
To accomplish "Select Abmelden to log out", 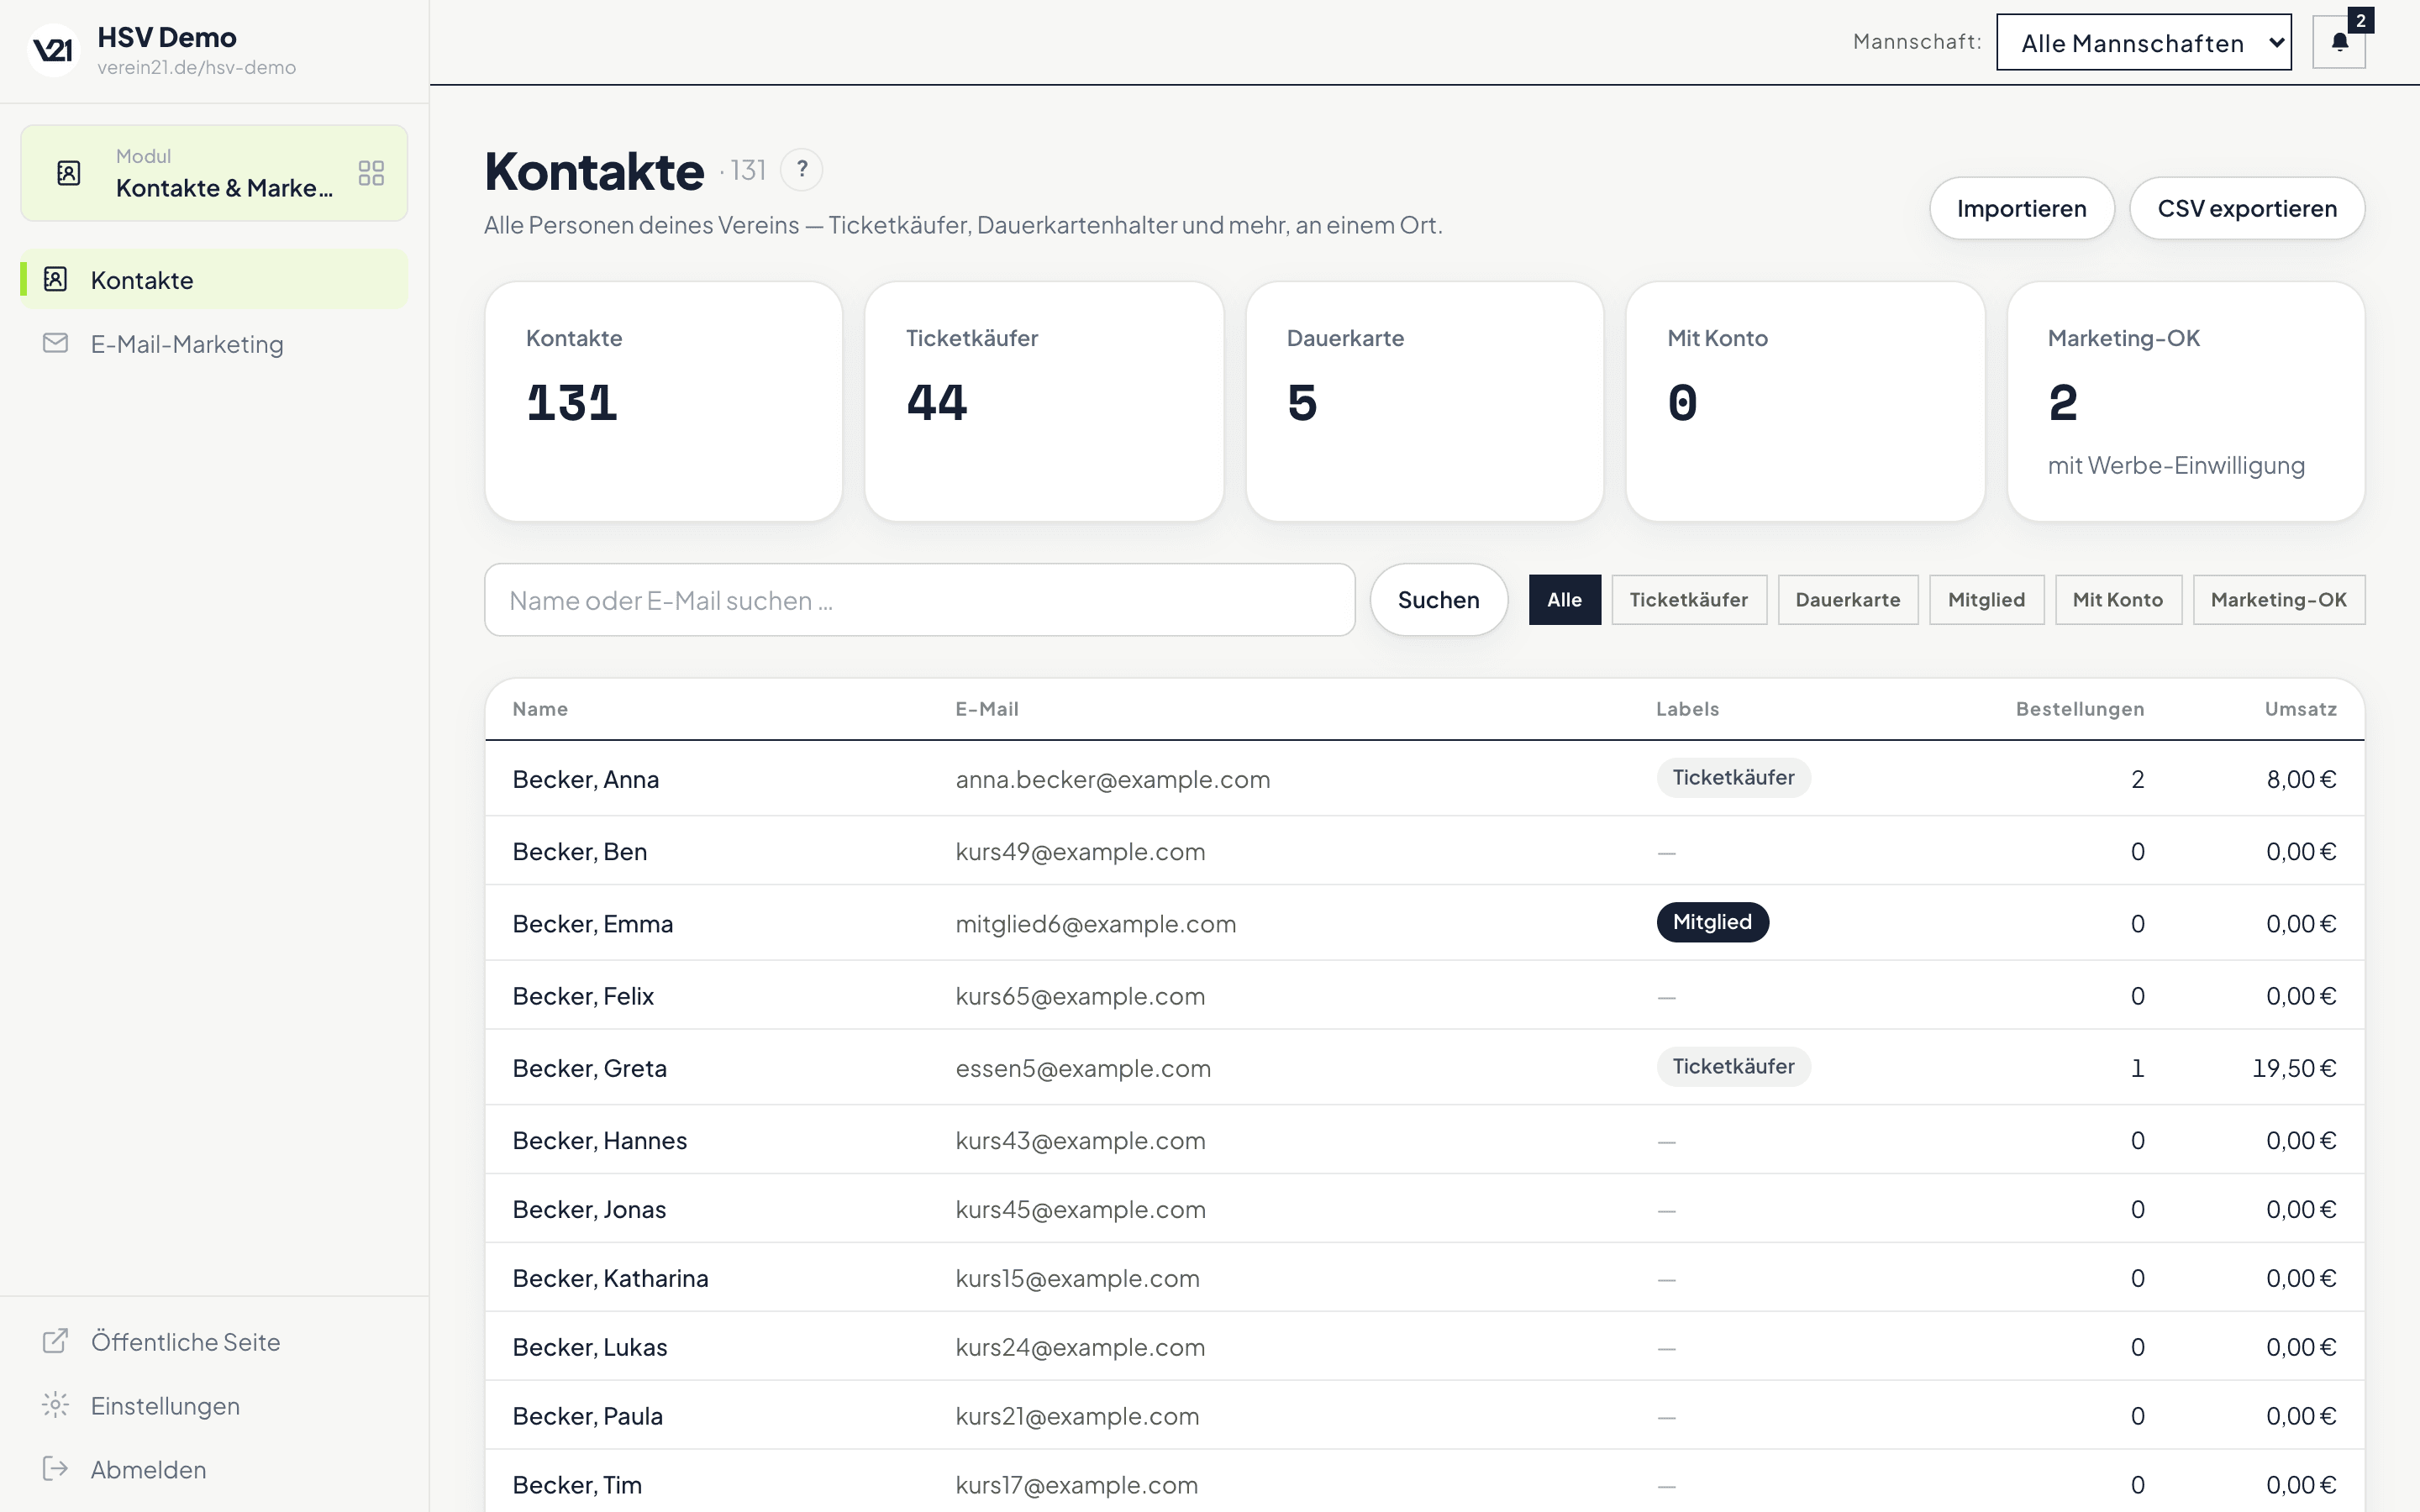I will pyautogui.click(x=214, y=1470).
